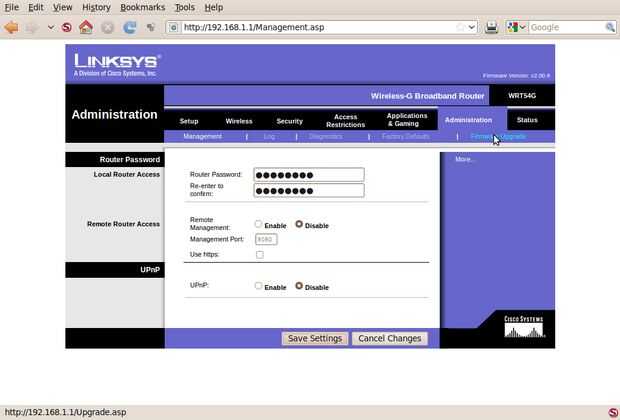Open the Access Restrictions tab
This screenshot has height=420, width=620.
click(x=345, y=121)
